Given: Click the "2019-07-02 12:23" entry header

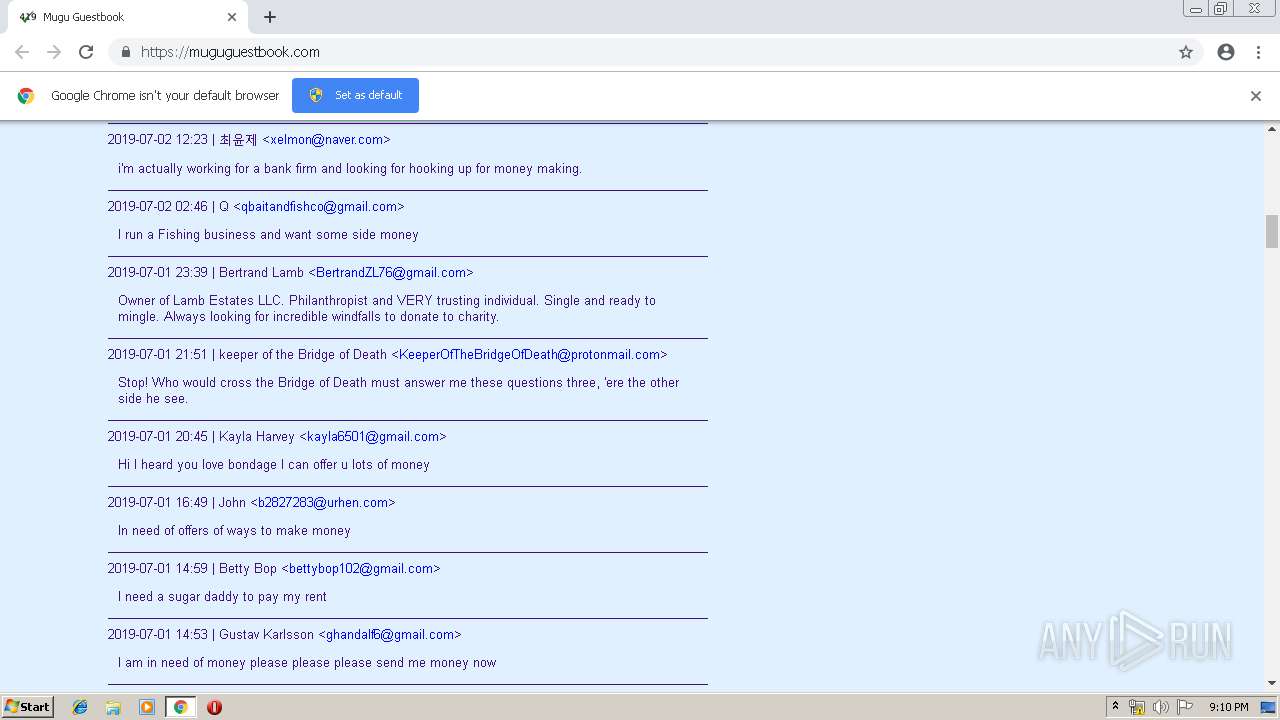Looking at the screenshot, I should (x=249, y=140).
